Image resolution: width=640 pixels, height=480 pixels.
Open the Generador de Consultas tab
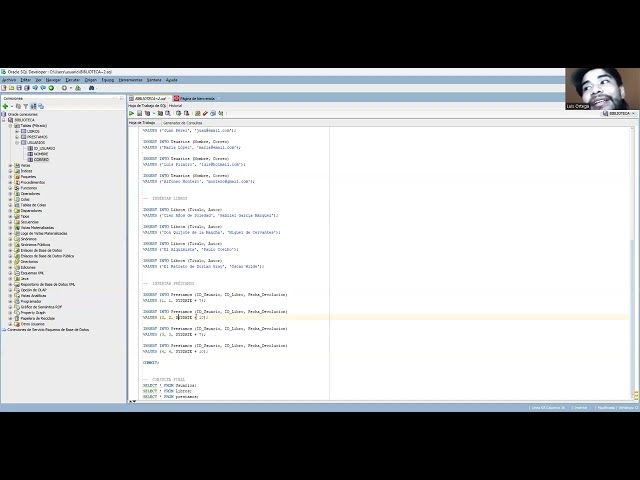coord(182,123)
